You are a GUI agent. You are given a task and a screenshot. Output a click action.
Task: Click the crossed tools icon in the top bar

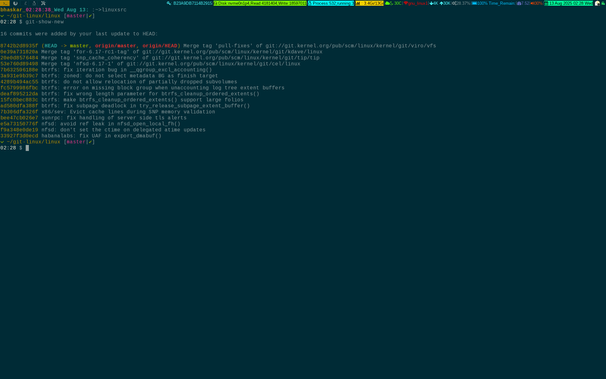(x=43, y=3)
